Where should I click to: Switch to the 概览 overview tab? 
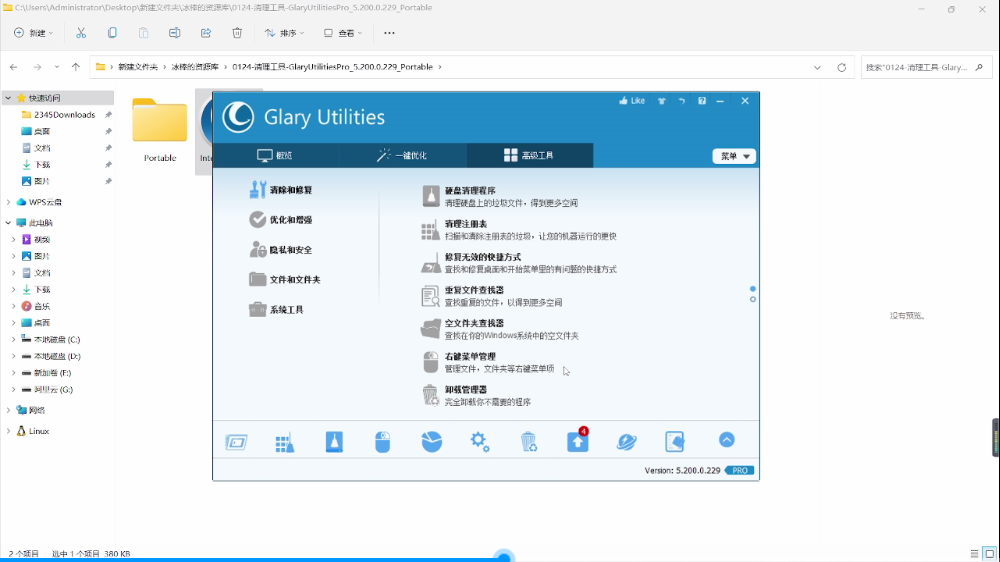275,156
